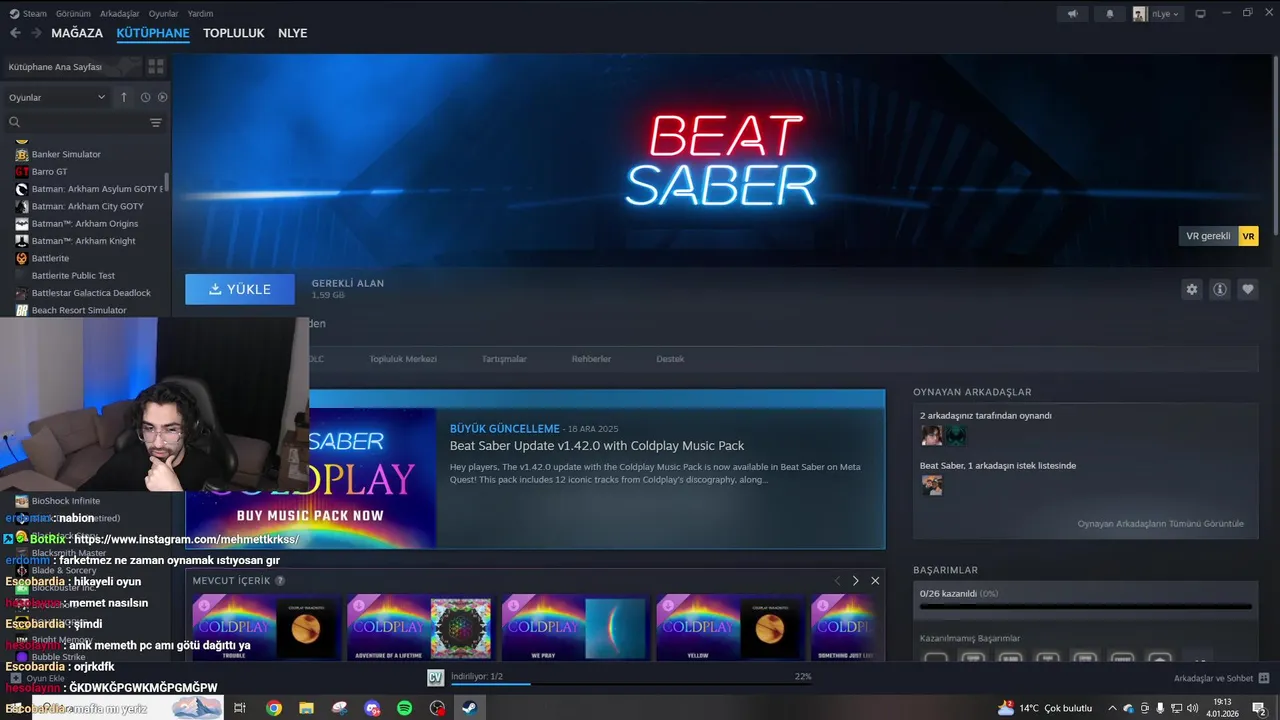This screenshot has width=1280, height=720.
Task: Open the Rehberler tab
Action: click(591, 359)
